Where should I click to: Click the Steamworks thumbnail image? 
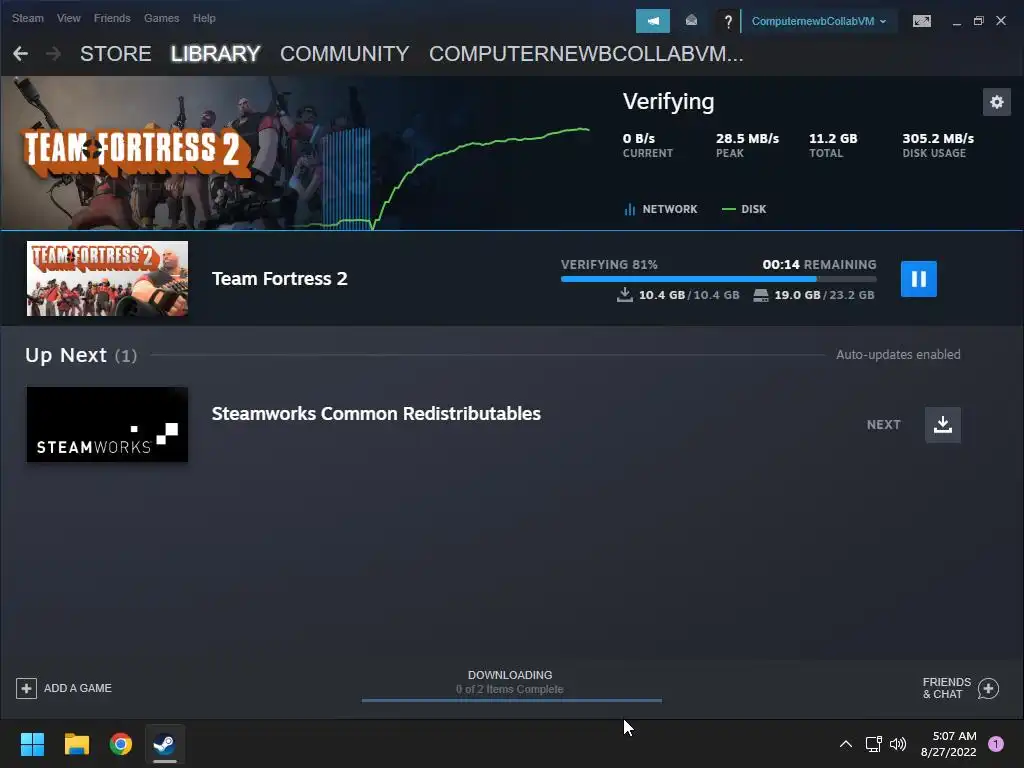click(x=107, y=424)
